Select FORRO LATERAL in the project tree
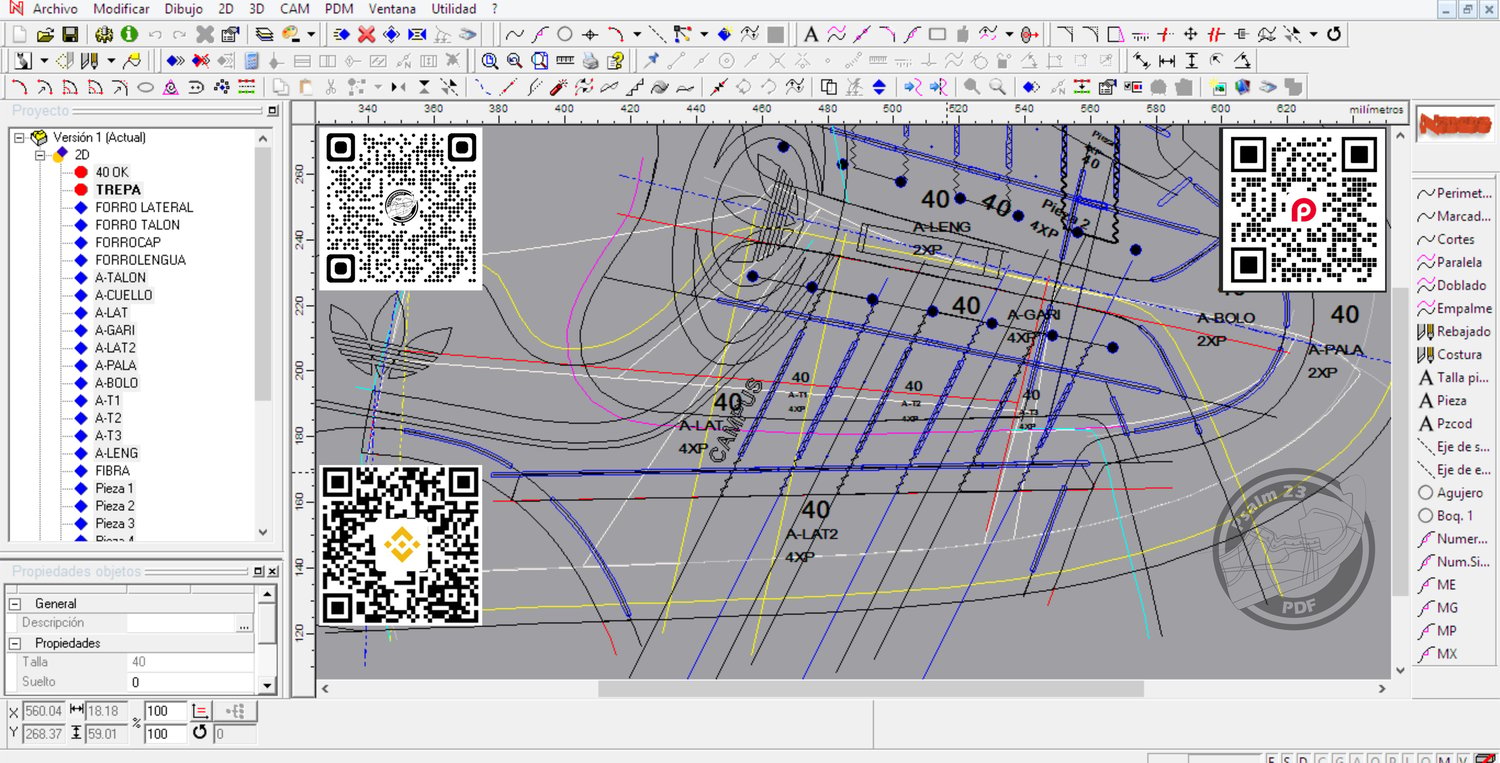Viewport: 1500px width, 763px height. (x=144, y=207)
